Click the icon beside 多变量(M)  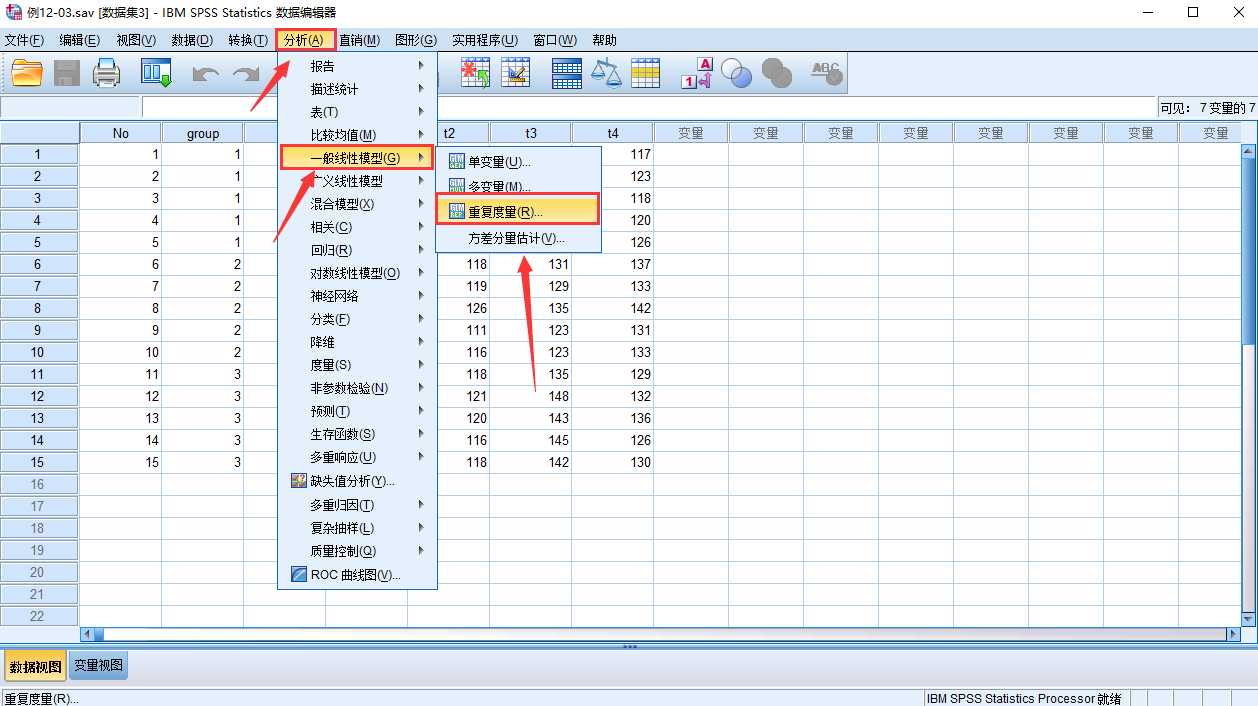[x=457, y=186]
